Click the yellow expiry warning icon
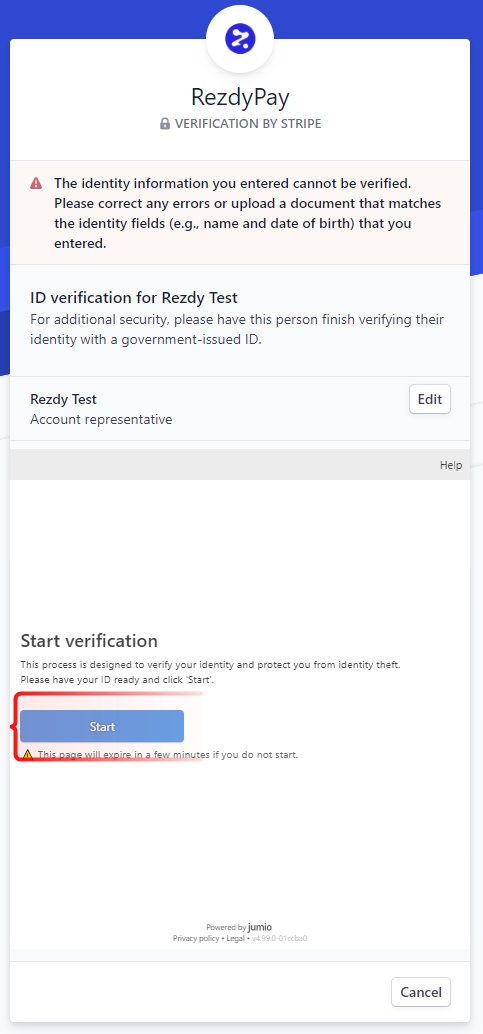This screenshot has width=483, height=1034. pos(27,754)
